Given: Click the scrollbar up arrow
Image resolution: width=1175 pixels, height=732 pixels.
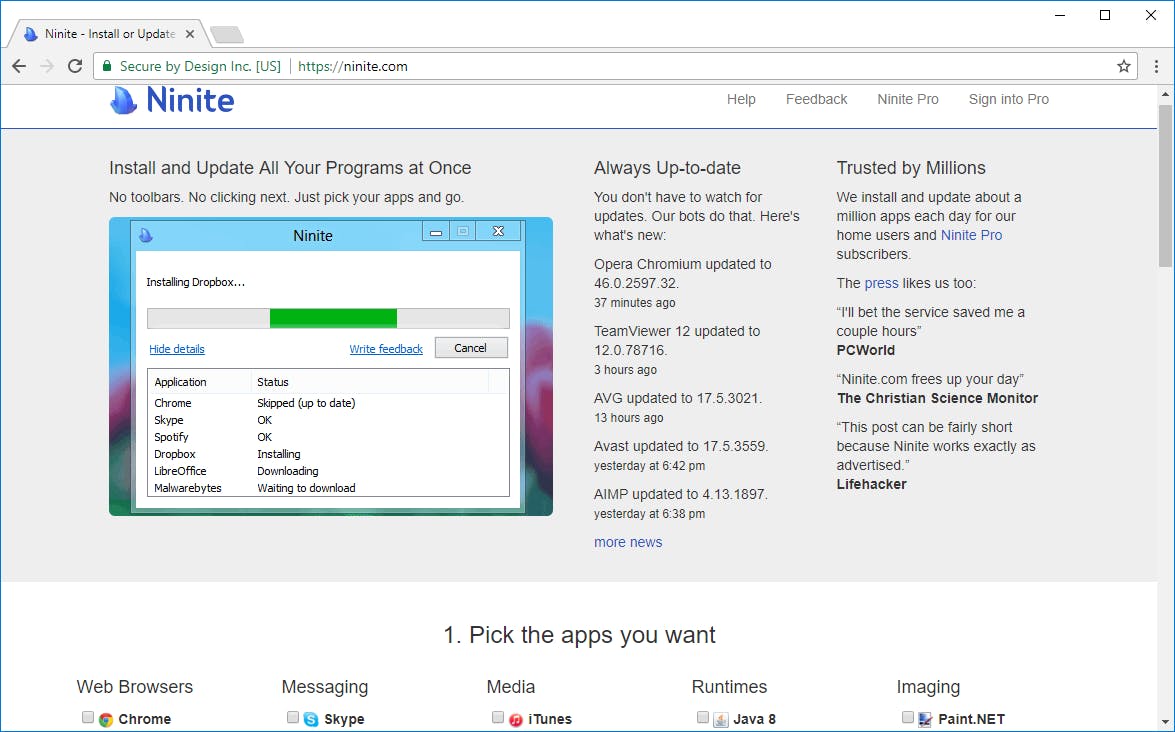Looking at the screenshot, I should 1165,94.
